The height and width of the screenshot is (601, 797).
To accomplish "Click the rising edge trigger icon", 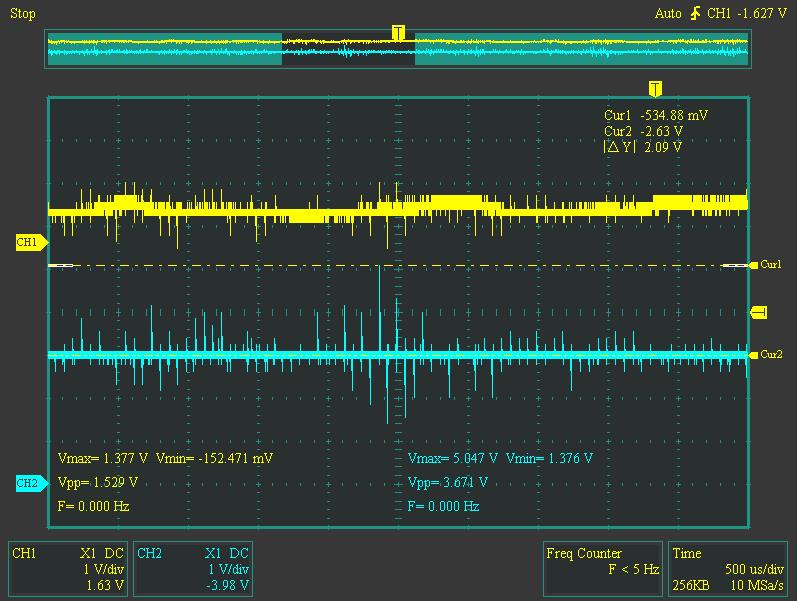I will pyautogui.click(x=695, y=14).
